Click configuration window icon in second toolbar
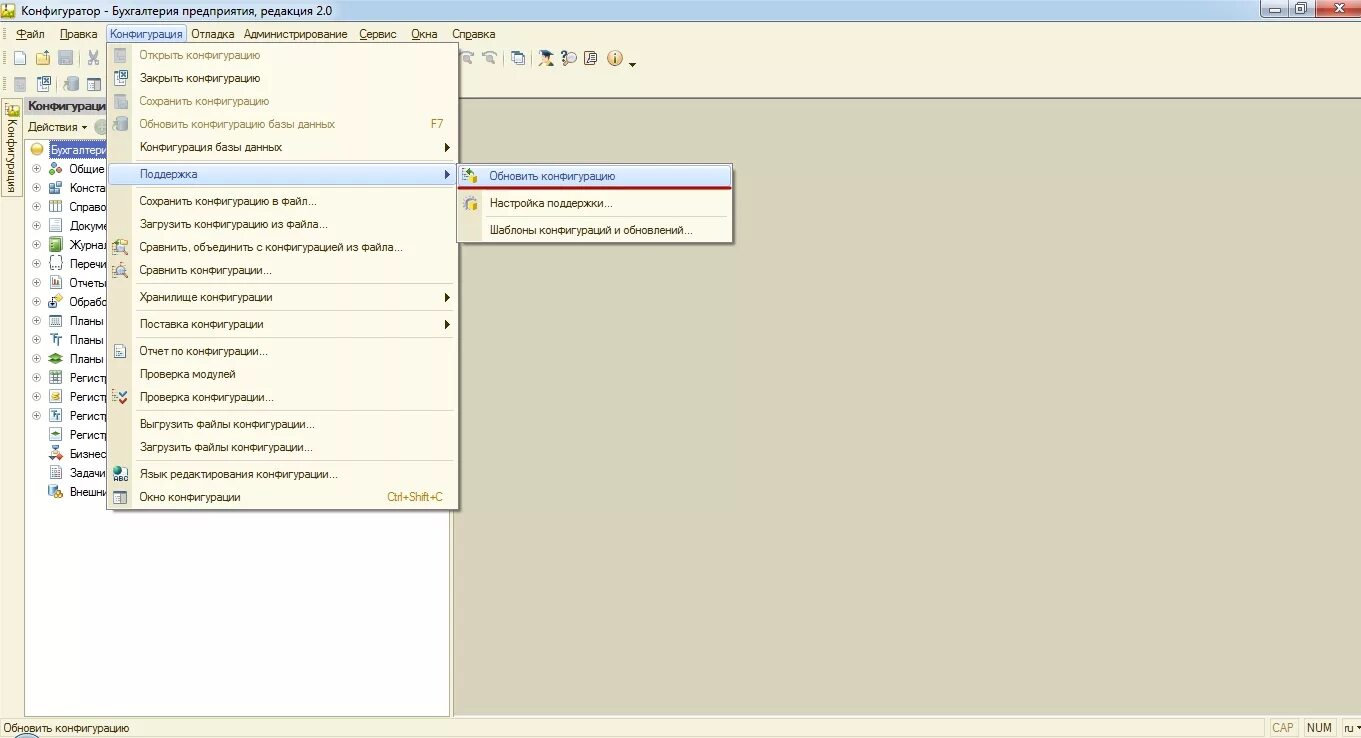Image resolution: width=1361 pixels, height=738 pixels. [x=94, y=84]
